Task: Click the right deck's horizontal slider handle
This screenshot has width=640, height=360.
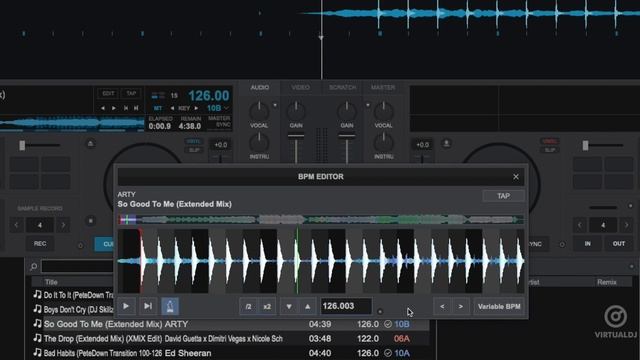Action: click(585, 145)
